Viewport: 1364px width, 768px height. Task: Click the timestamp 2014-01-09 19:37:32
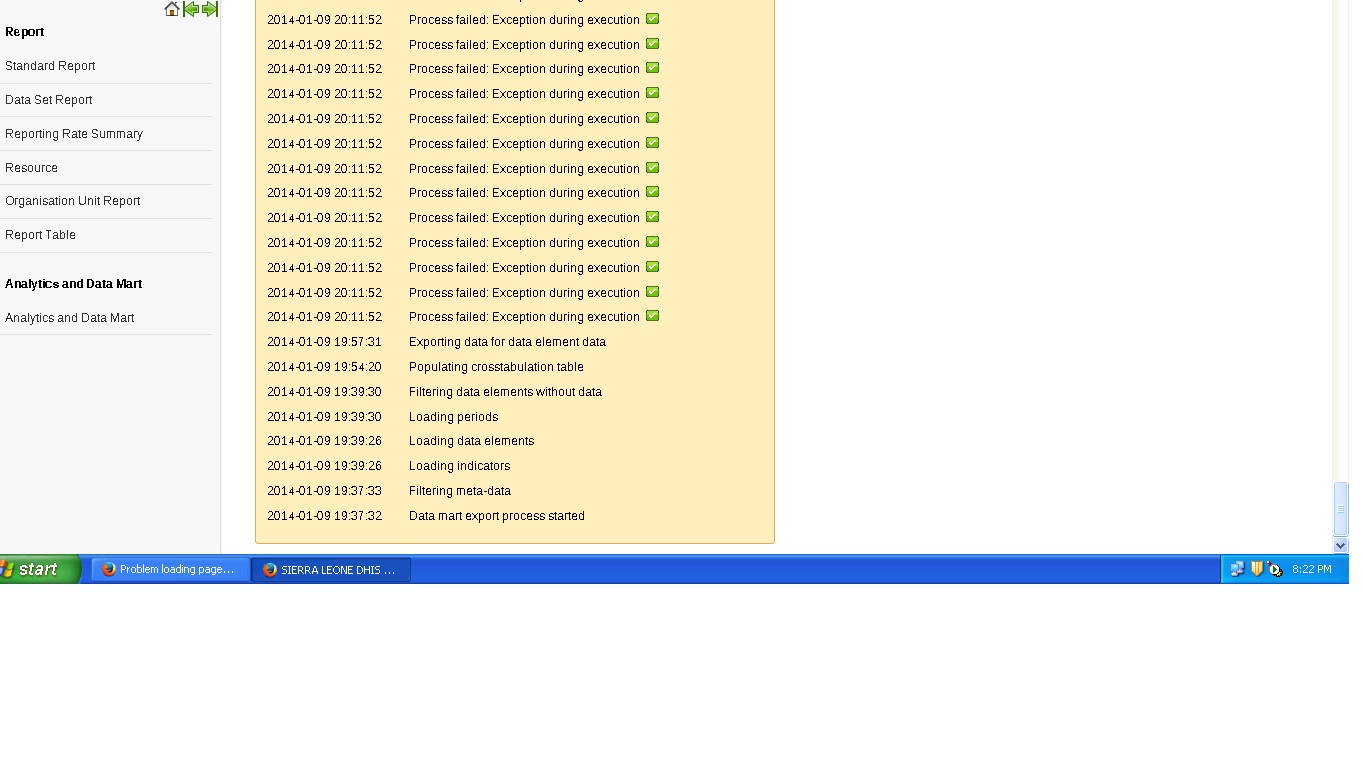point(324,516)
